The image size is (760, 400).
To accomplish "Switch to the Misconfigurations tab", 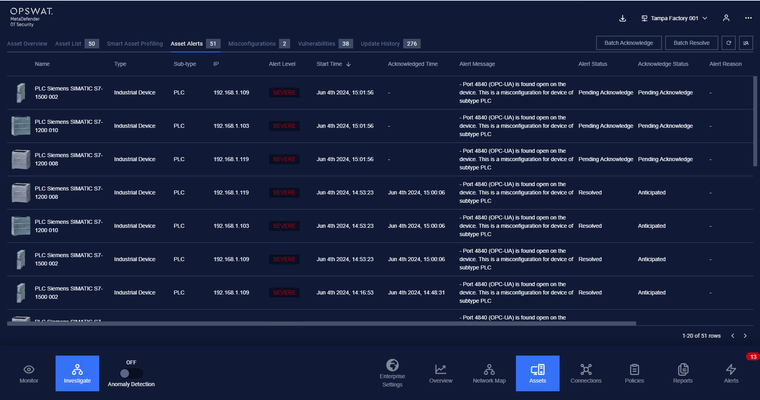I will pos(259,44).
